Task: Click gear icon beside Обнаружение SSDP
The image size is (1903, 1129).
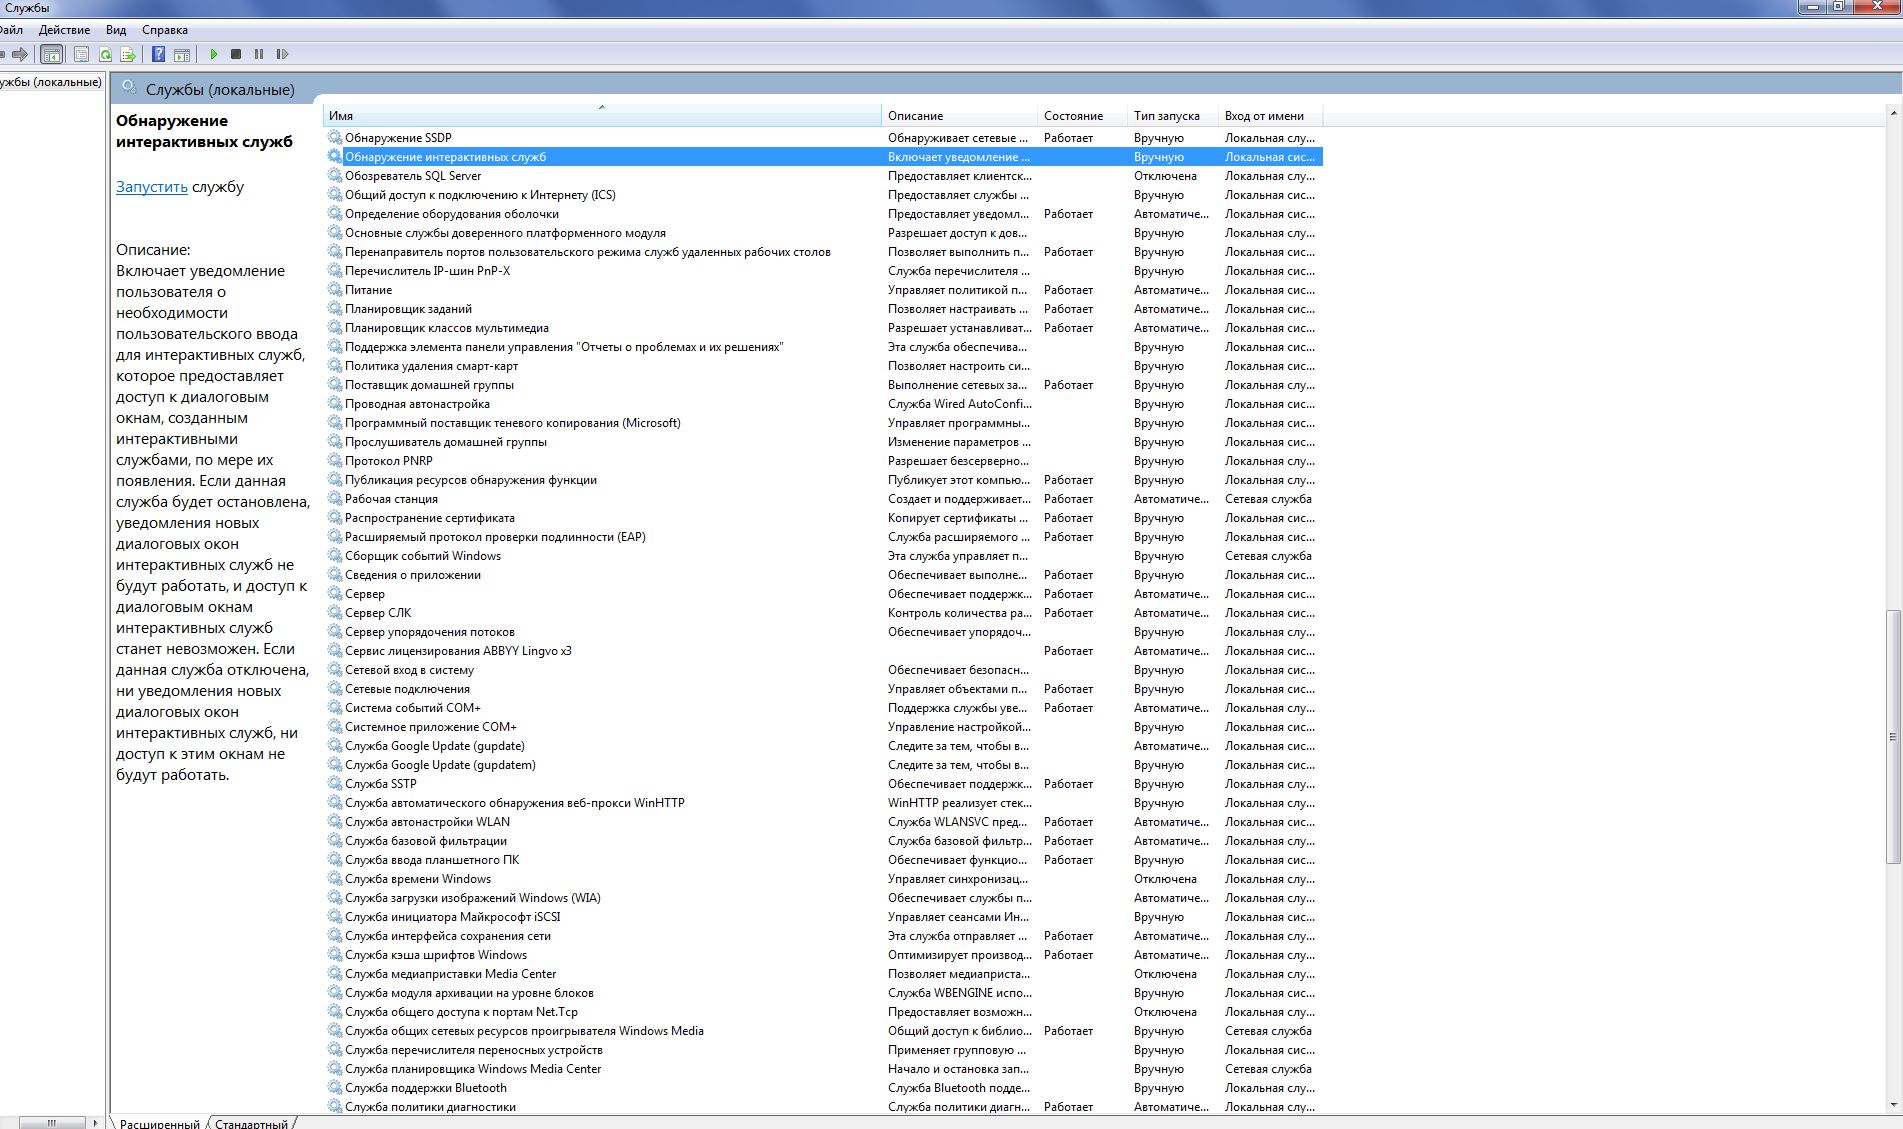Action: coord(335,137)
